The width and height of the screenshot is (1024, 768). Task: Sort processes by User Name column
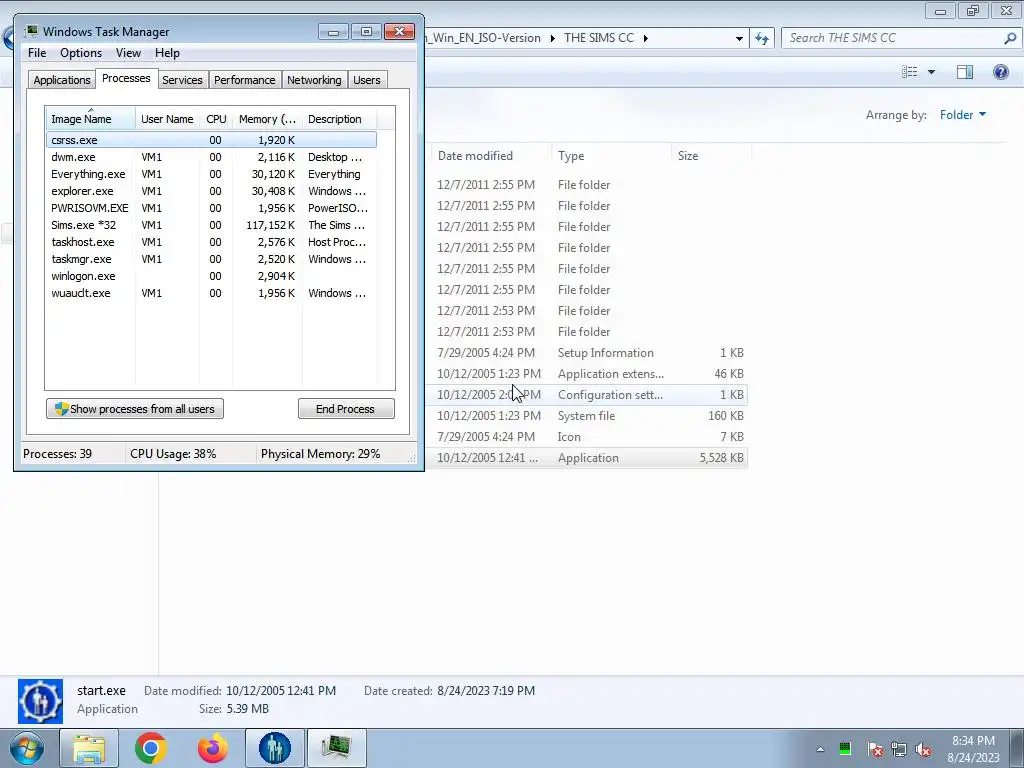coord(167,119)
